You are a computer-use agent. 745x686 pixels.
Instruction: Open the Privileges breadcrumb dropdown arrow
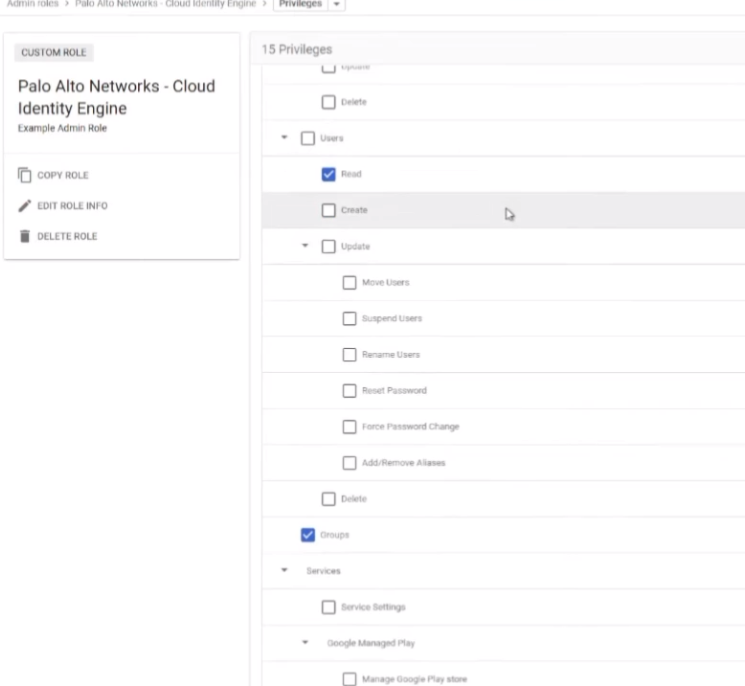click(x=336, y=4)
